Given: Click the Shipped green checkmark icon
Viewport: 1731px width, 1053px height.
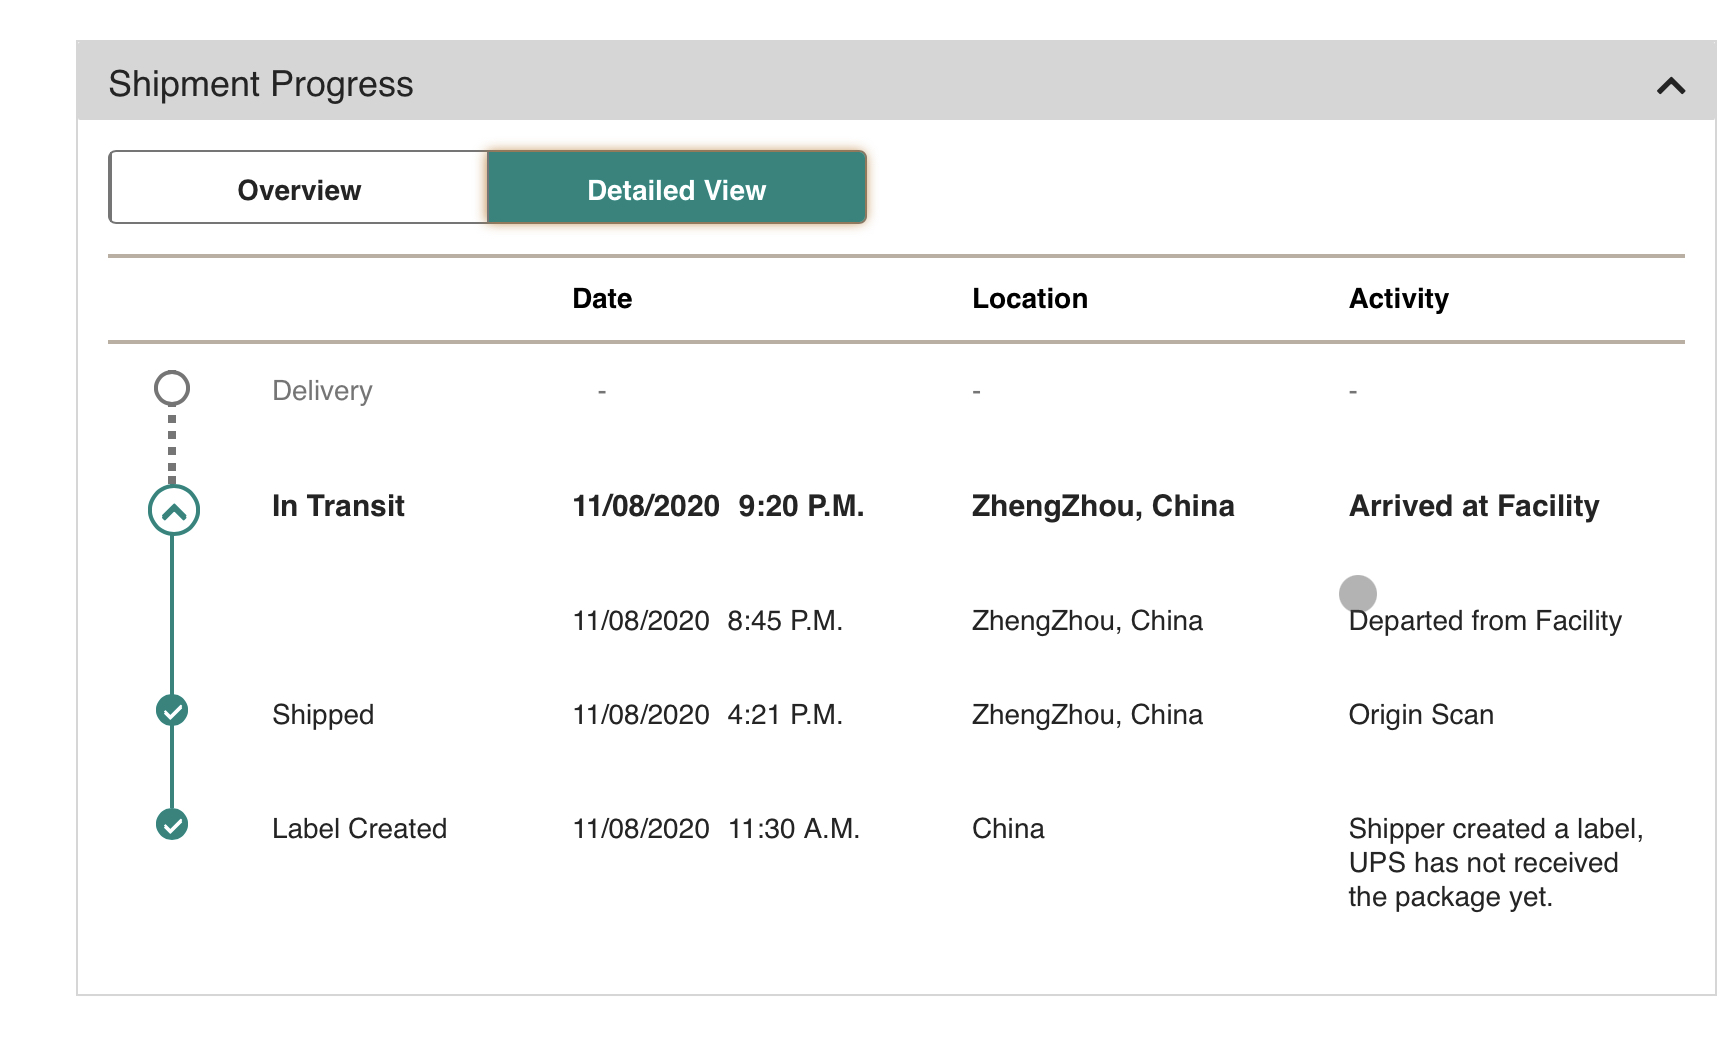Looking at the screenshot, I should [172, 711].
